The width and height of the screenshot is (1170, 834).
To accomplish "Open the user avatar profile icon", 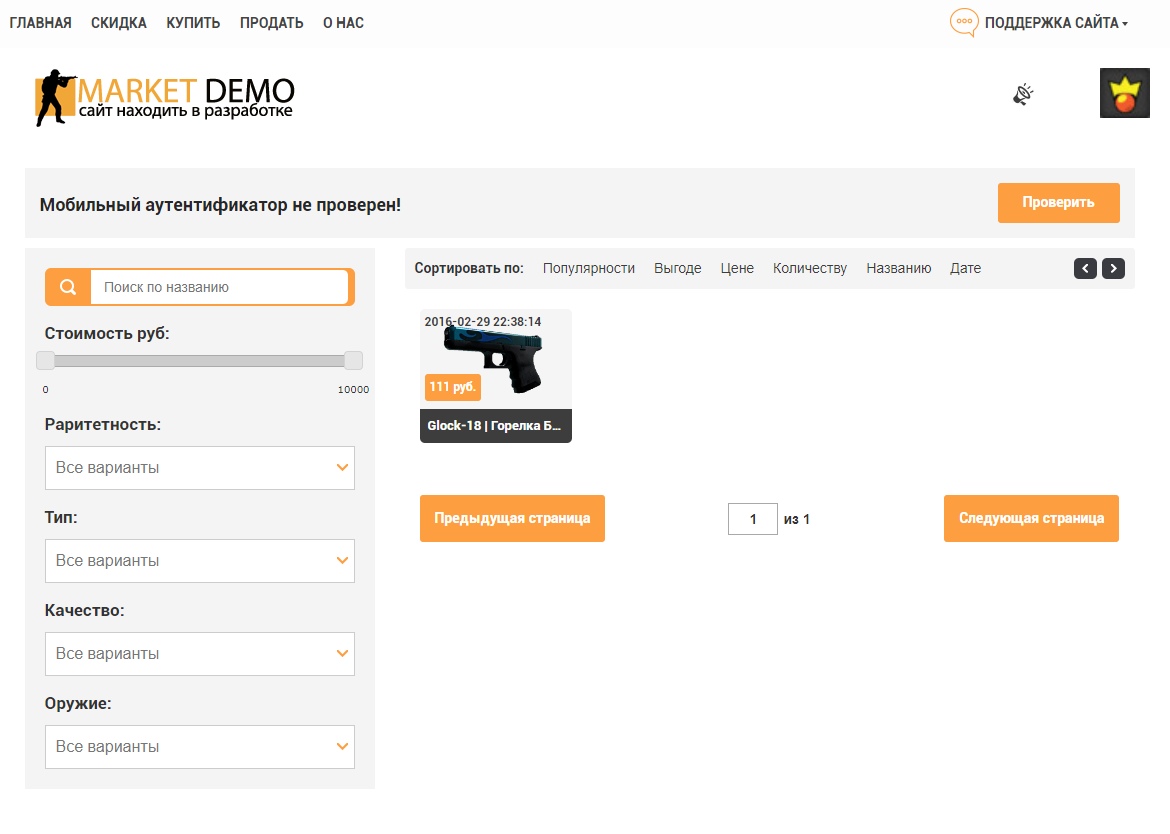I will (x=1124, y=93).
